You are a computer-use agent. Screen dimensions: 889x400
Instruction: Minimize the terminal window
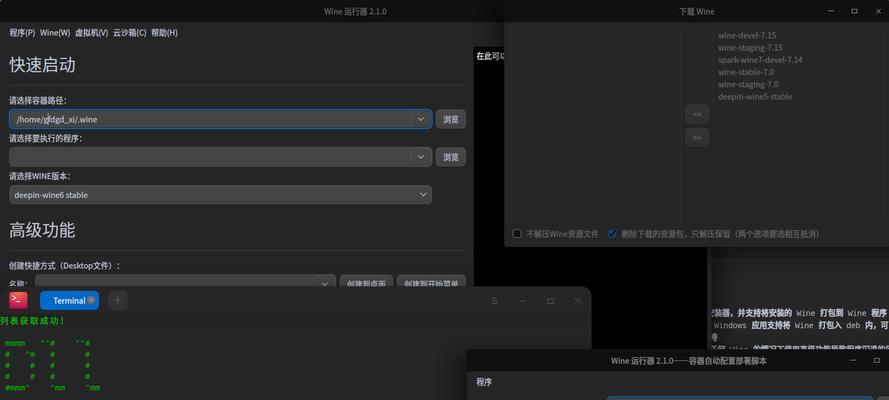[x=523, y=301]
